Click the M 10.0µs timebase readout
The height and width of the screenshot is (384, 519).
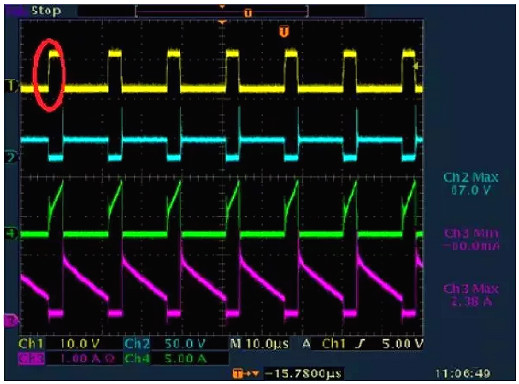click(259, 343)
